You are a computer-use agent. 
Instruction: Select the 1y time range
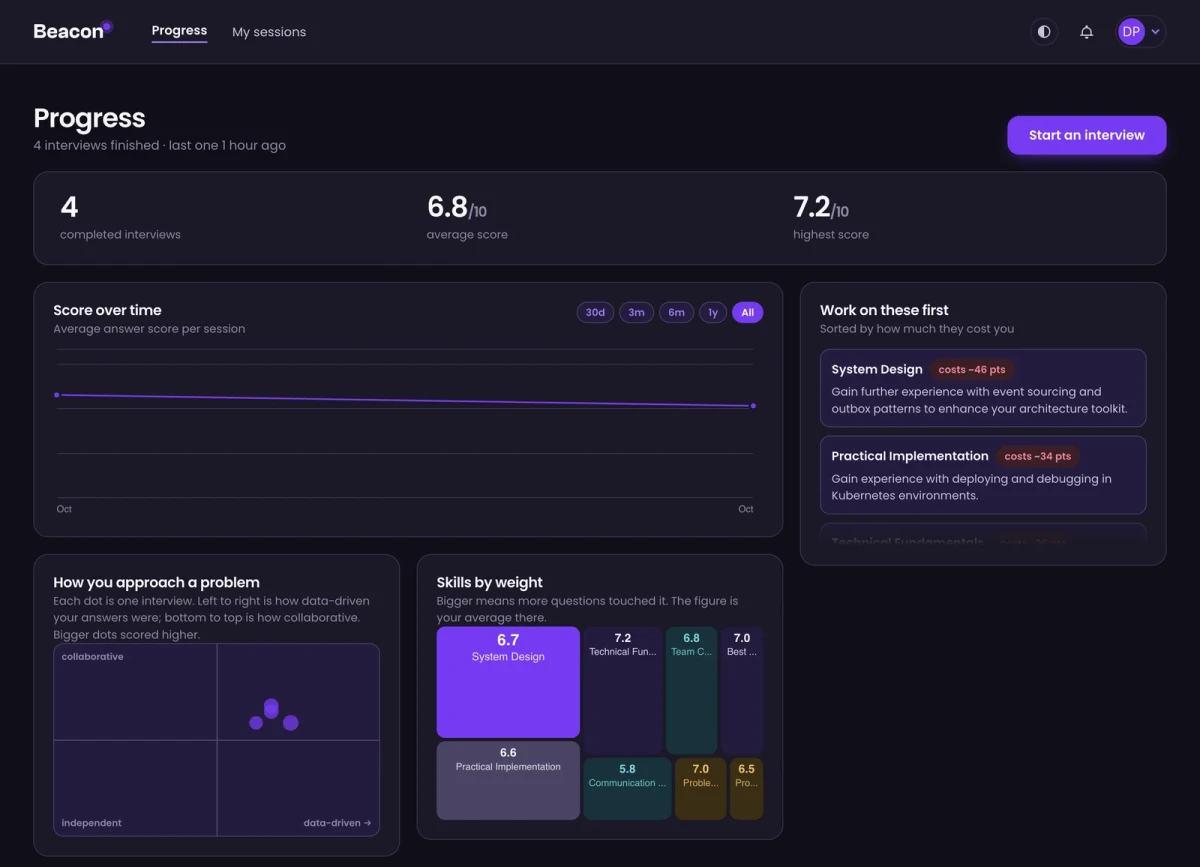point(713,312)
